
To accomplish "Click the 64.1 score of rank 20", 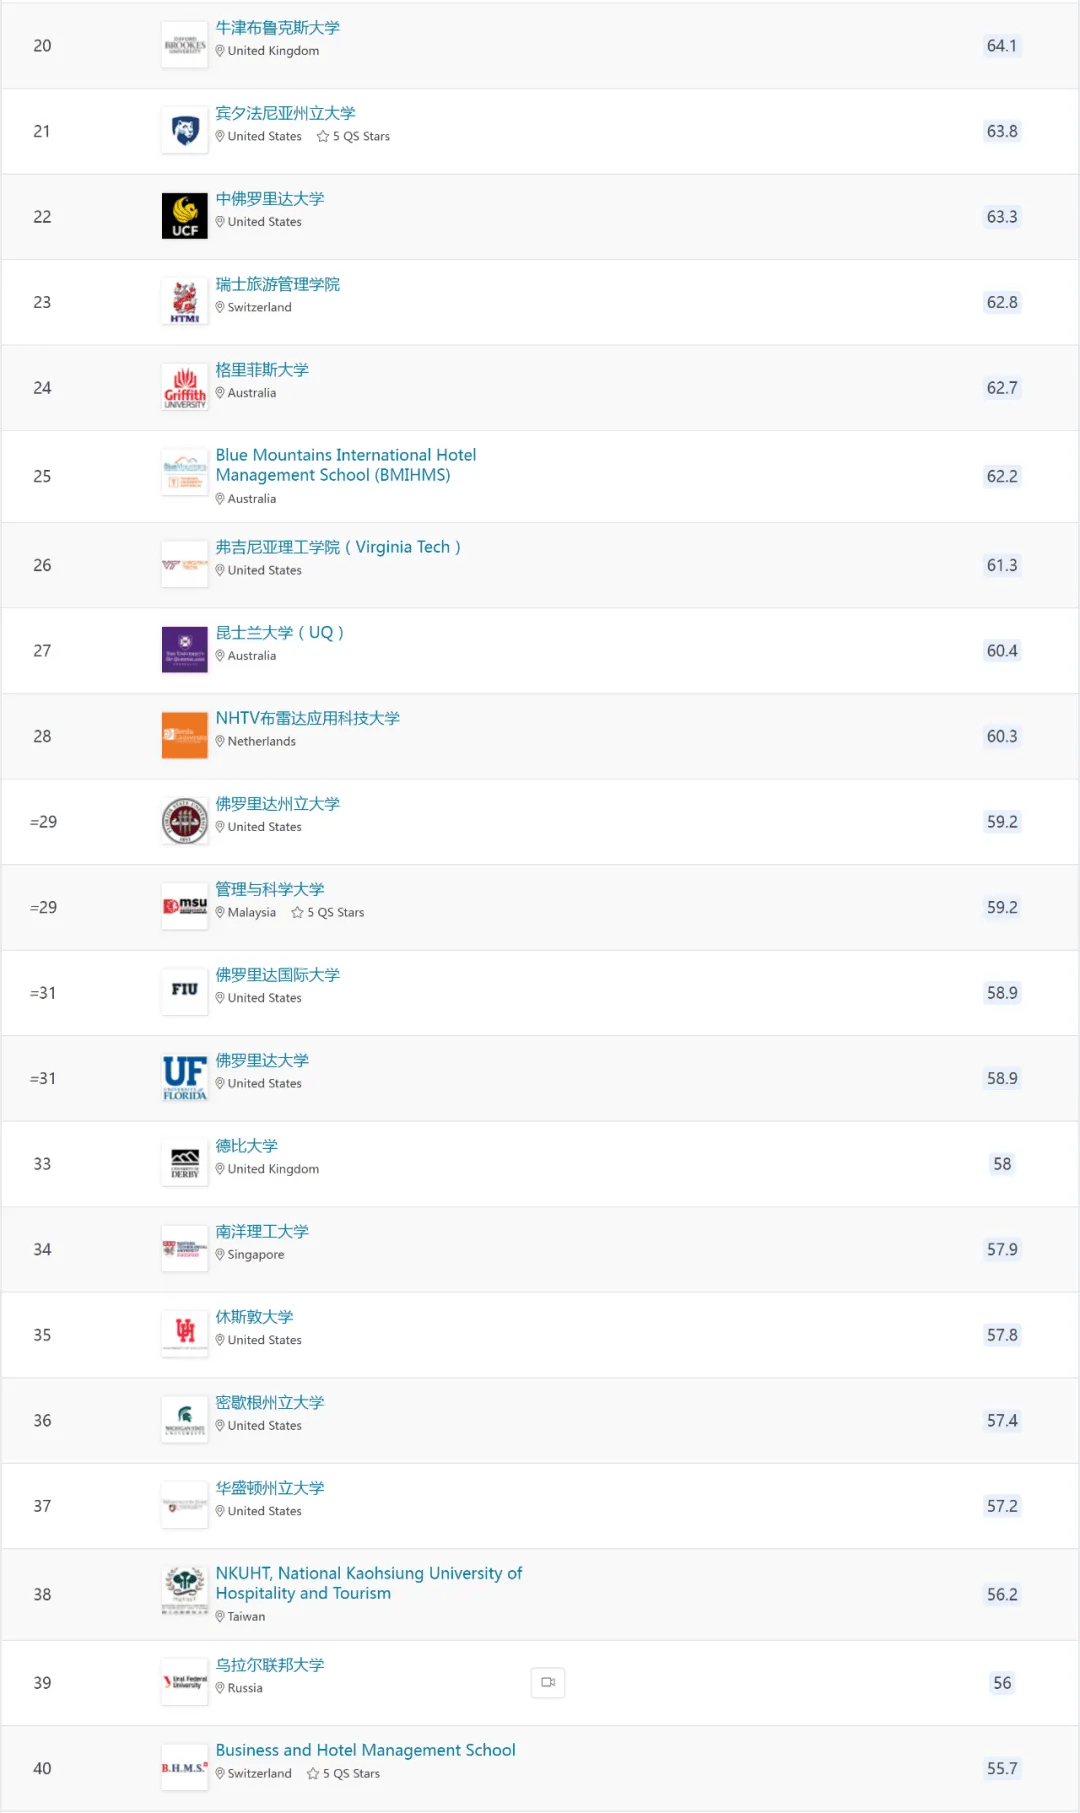I will 1001,46.
